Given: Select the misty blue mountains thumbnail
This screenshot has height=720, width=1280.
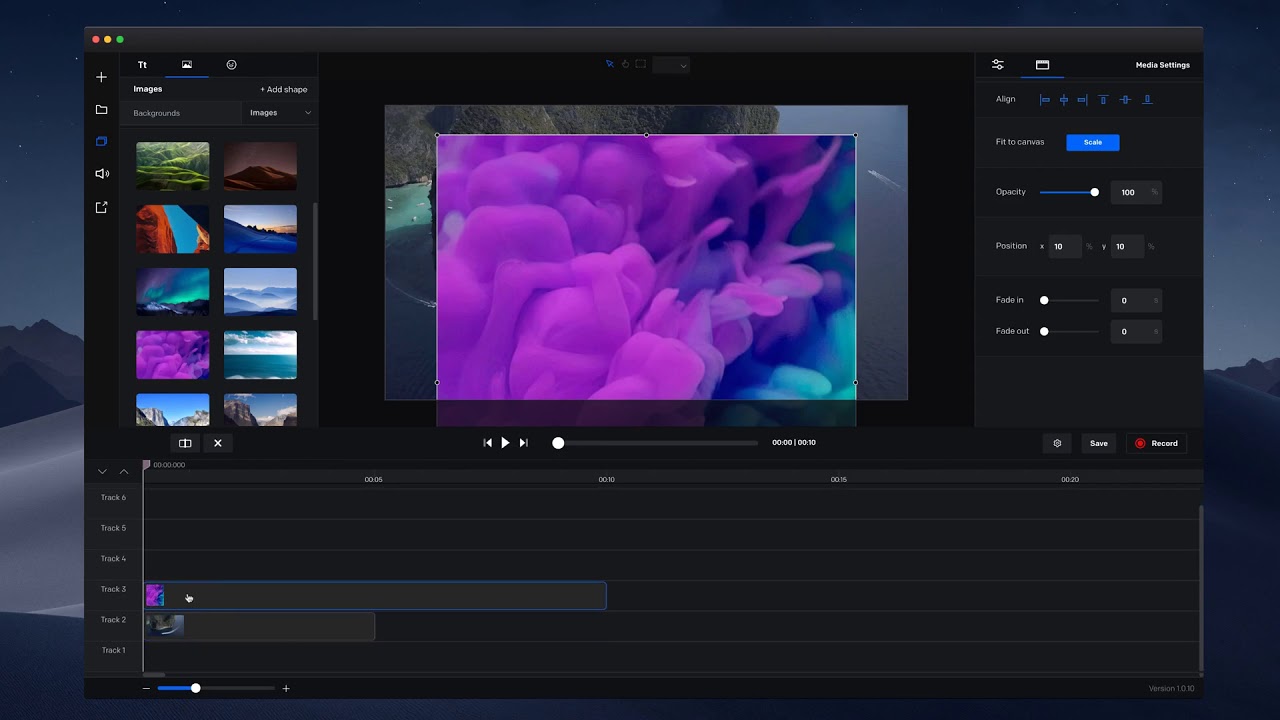Looking at the screenshot, I should coord(260,292).
